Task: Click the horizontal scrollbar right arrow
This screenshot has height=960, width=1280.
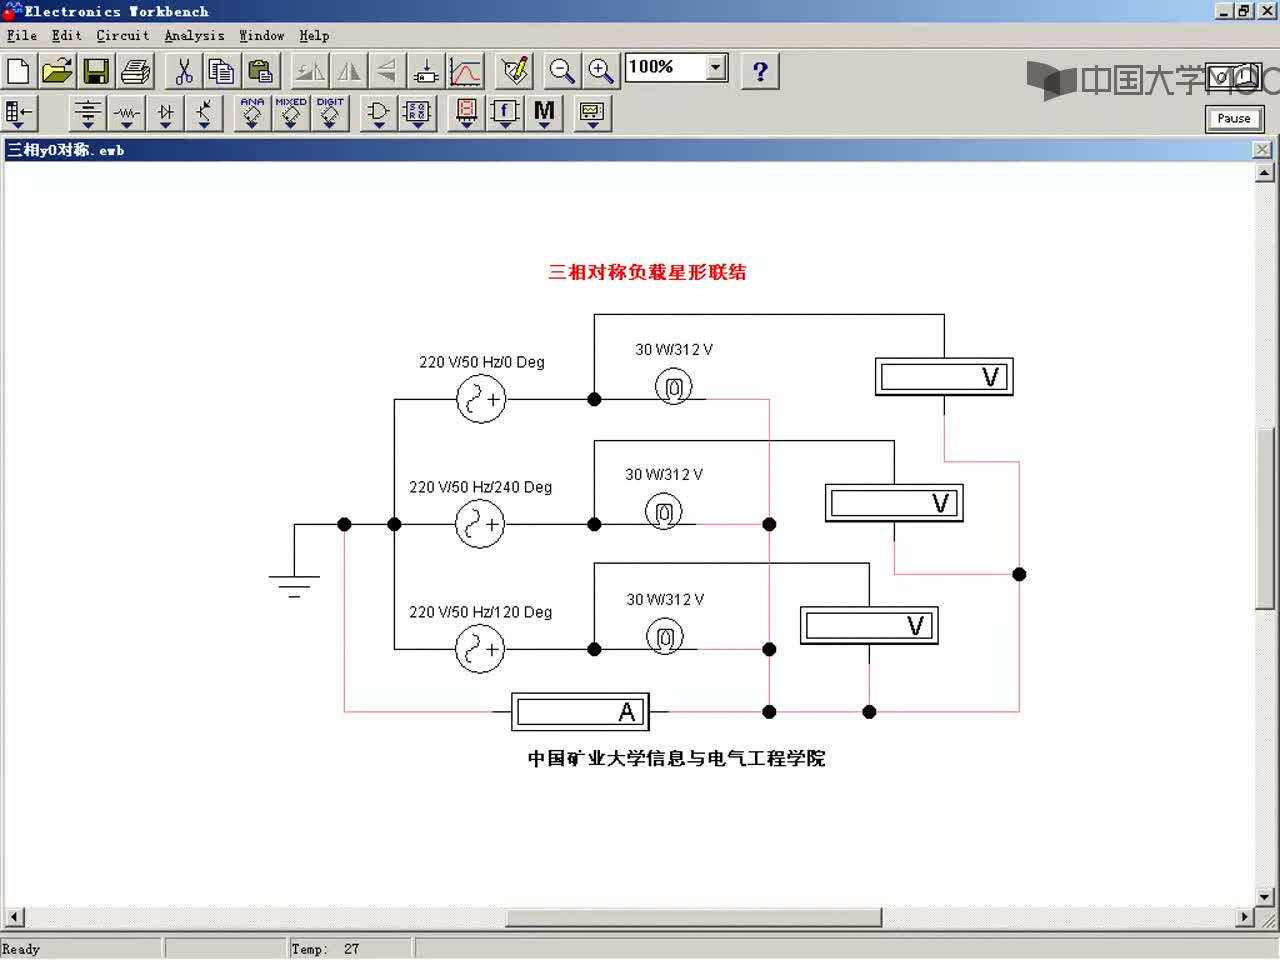Action: [1245, 917]
